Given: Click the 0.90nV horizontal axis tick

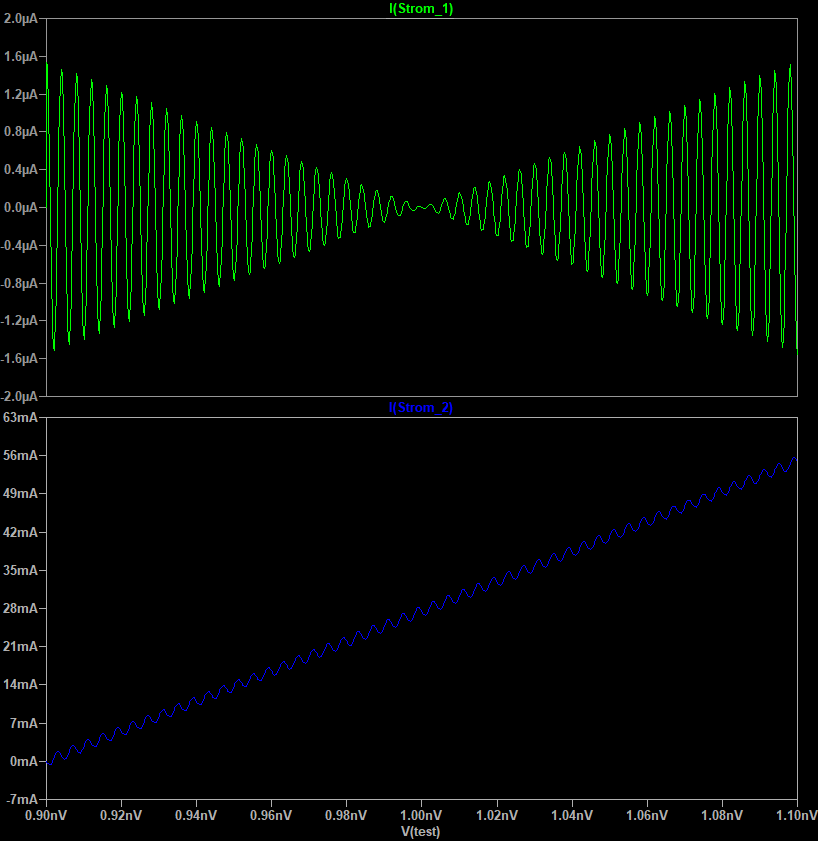Looking at the screenshot, I should (x=46, y=815).
